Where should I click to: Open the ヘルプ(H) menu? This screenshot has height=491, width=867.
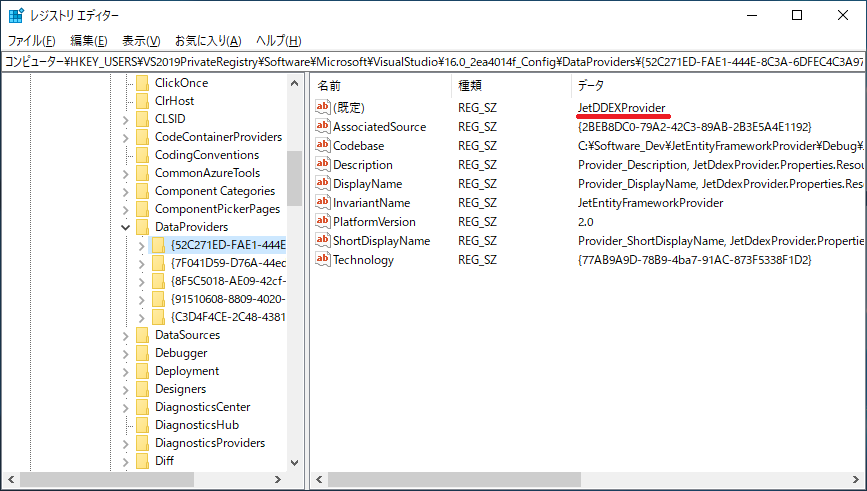click(278, 40)
